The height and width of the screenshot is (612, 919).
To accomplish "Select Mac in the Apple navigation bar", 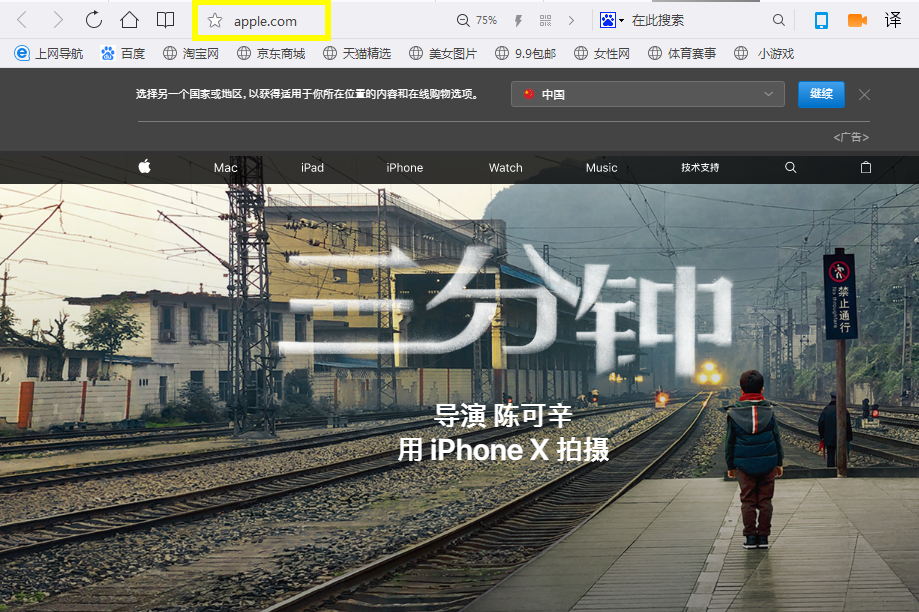I will [x=225, y=167].
